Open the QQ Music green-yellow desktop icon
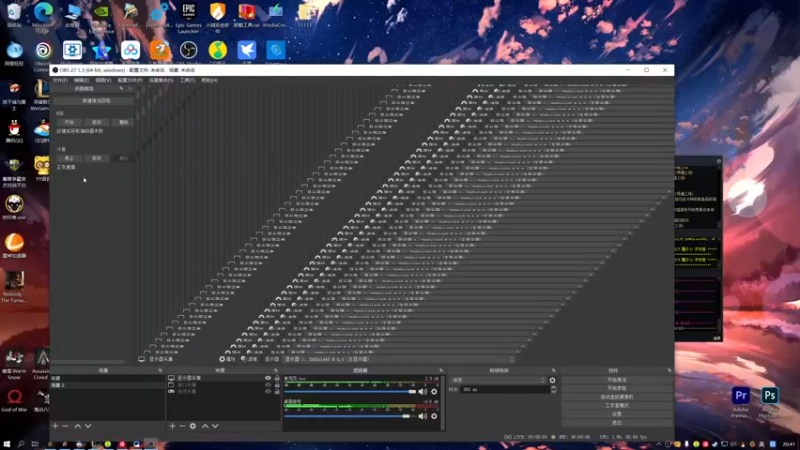 [217, 51]
